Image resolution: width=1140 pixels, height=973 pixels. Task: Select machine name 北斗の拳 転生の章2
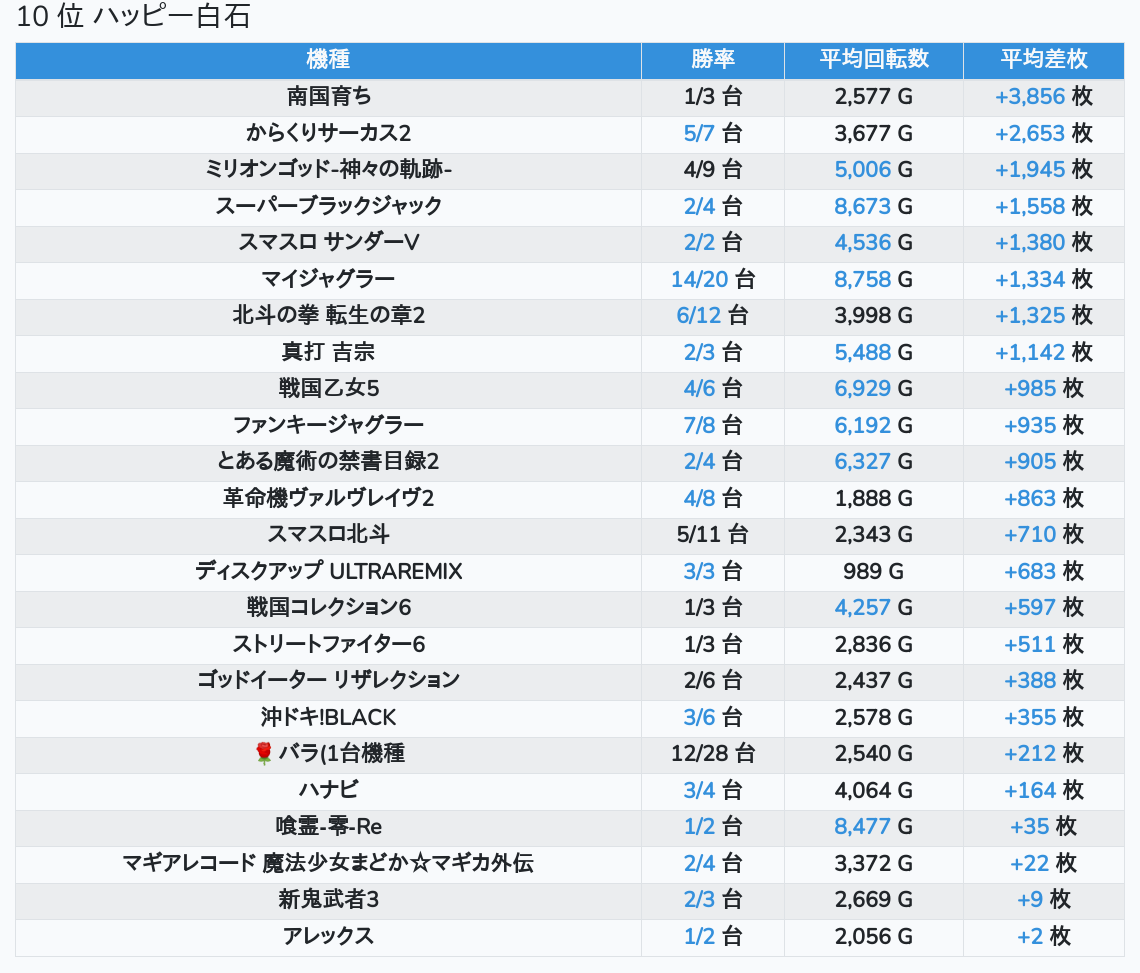[x=329, y=316]
